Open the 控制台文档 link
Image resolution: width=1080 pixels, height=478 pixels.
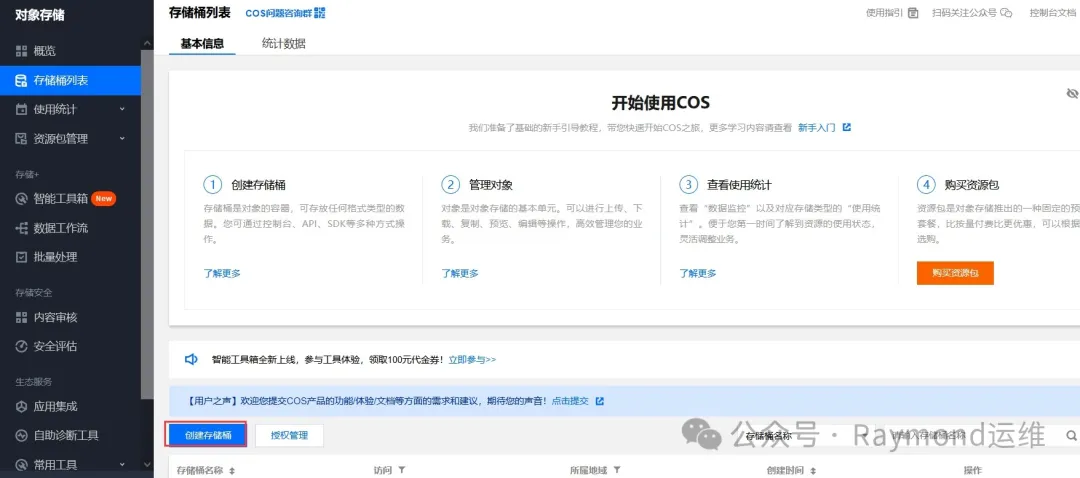[1053, 12]
